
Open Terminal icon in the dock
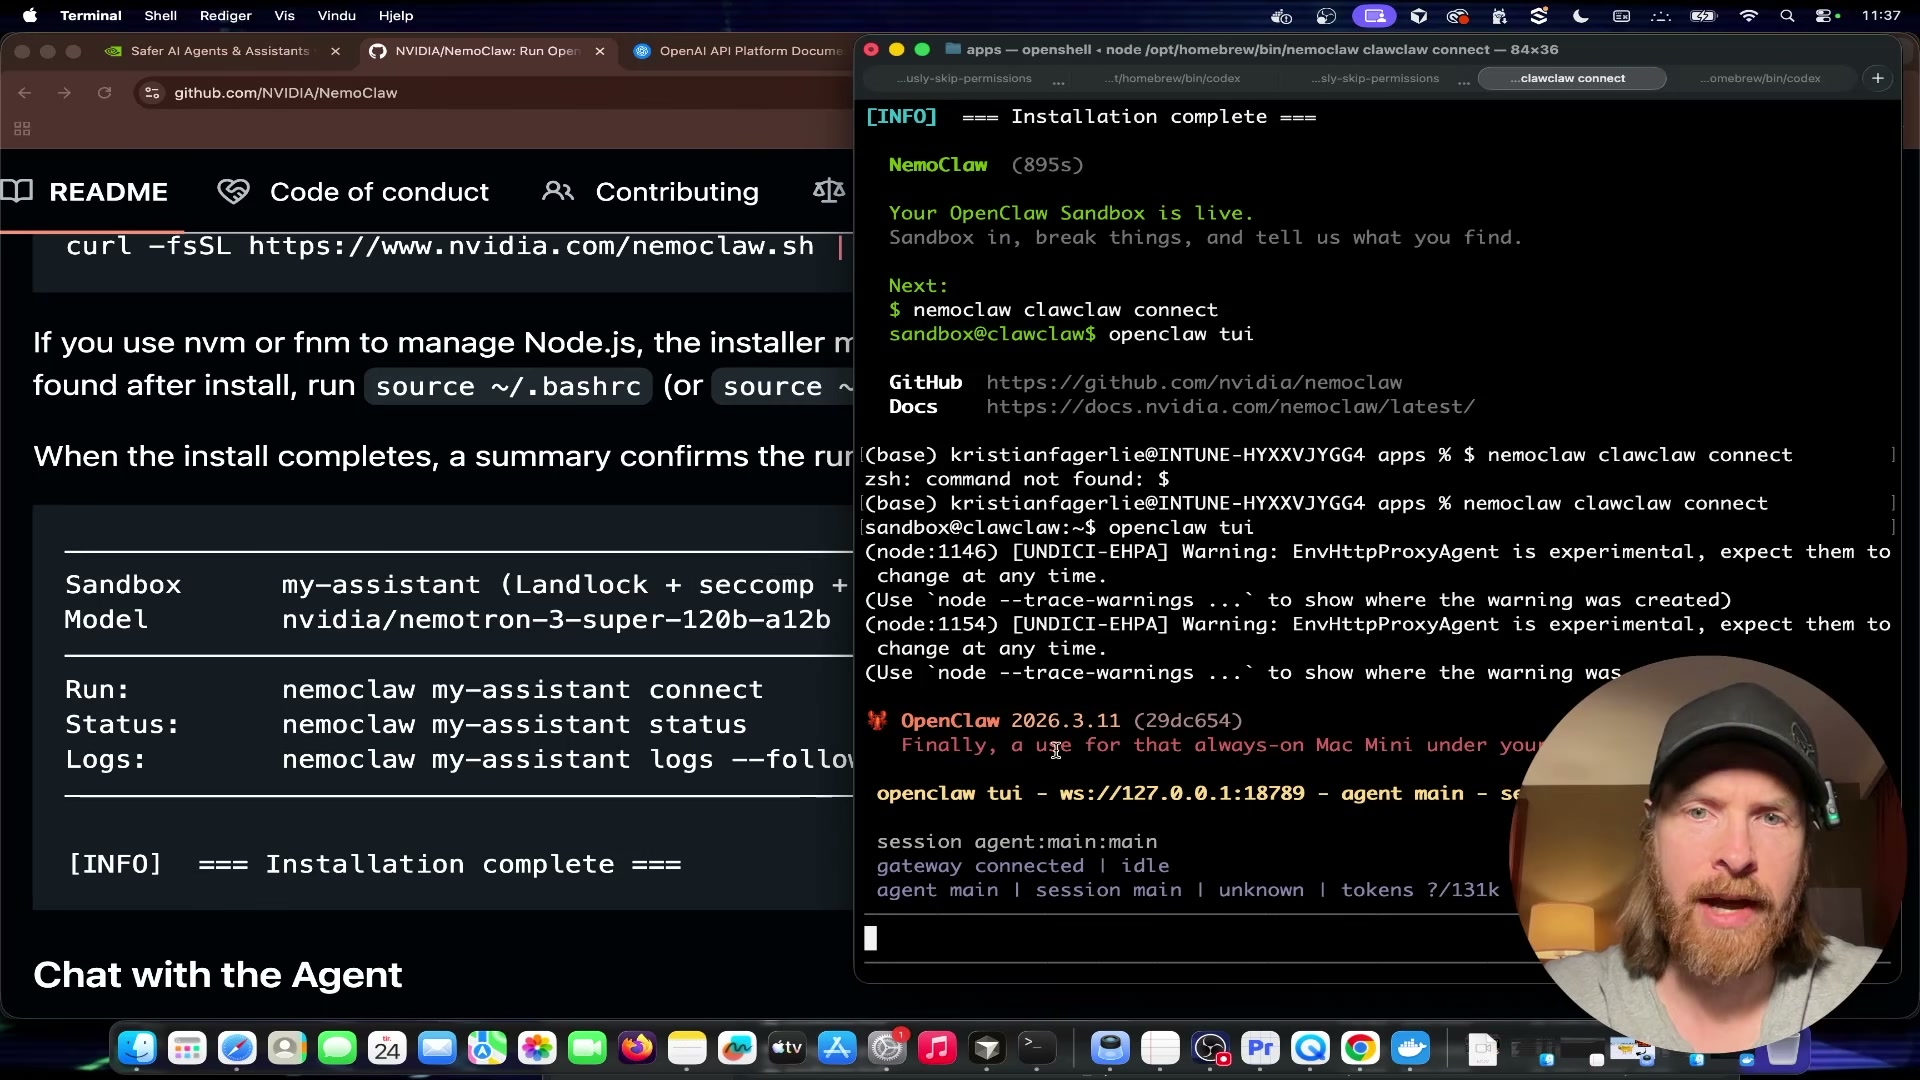tap(1037, 1048)
